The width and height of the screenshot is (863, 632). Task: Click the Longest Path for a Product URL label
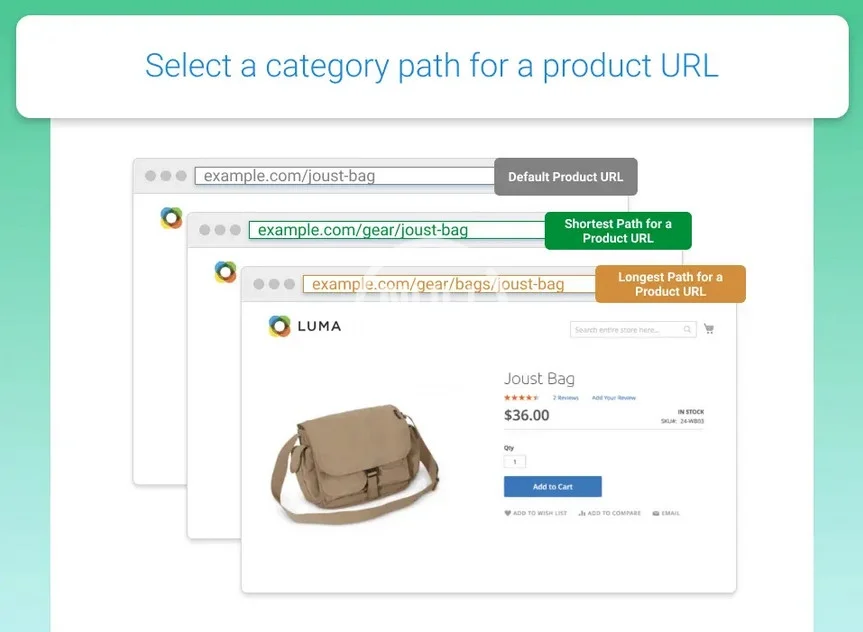(670, 284)
